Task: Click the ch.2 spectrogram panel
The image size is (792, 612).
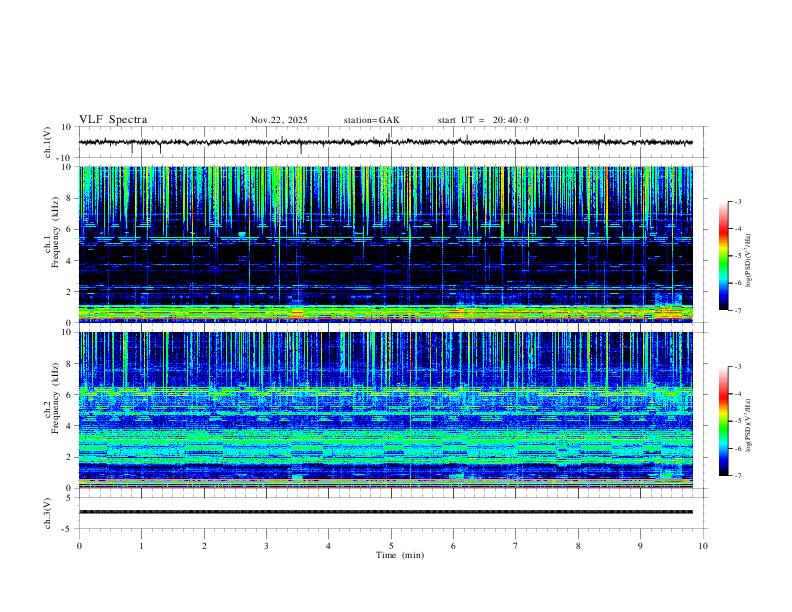Action: (385, 410)
